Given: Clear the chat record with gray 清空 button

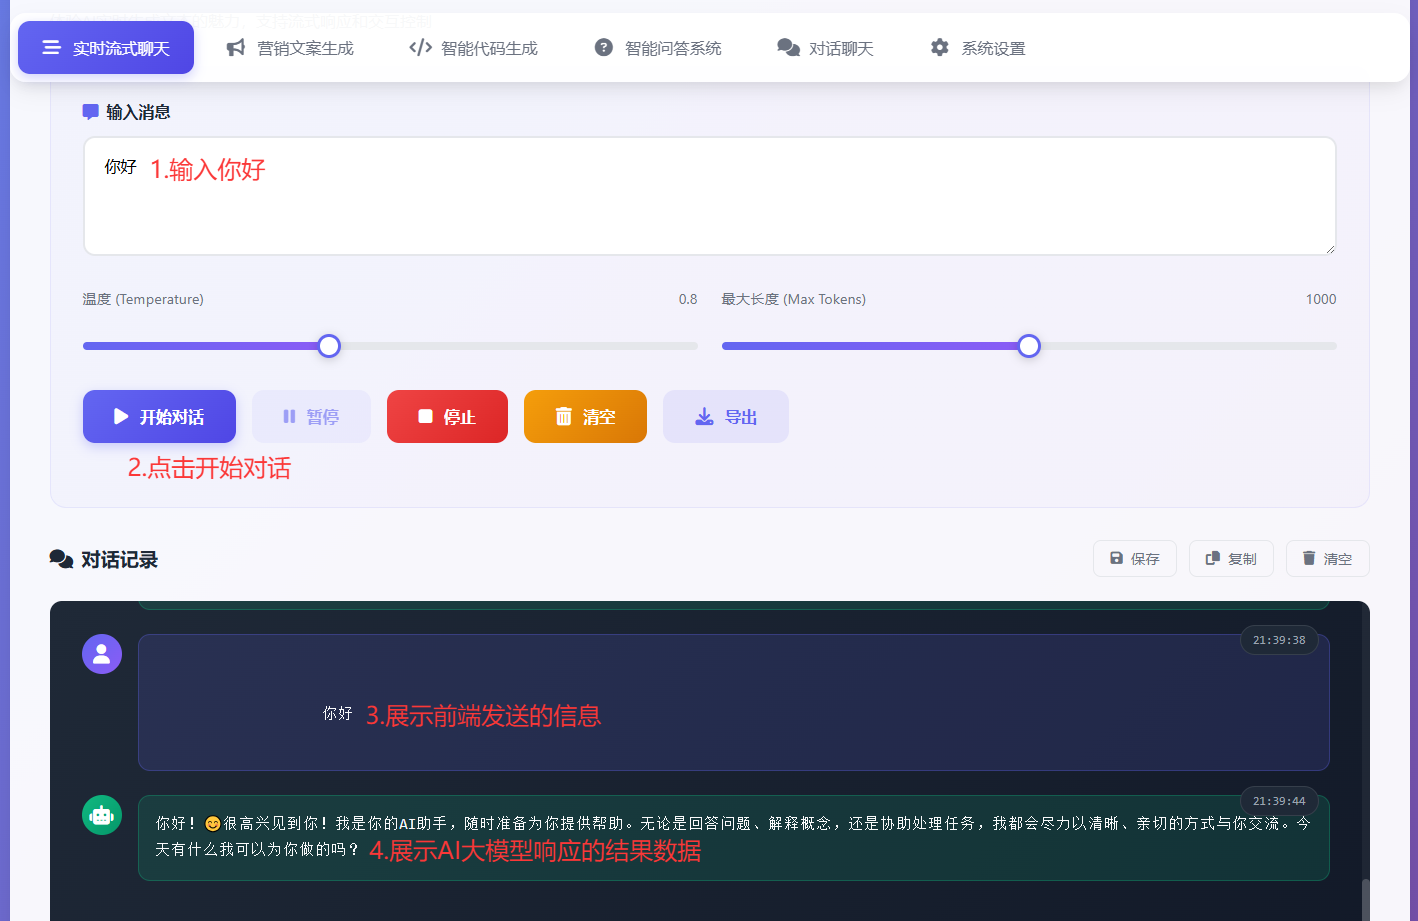Looking at the screenshot, I should [x=1327, y=559].
